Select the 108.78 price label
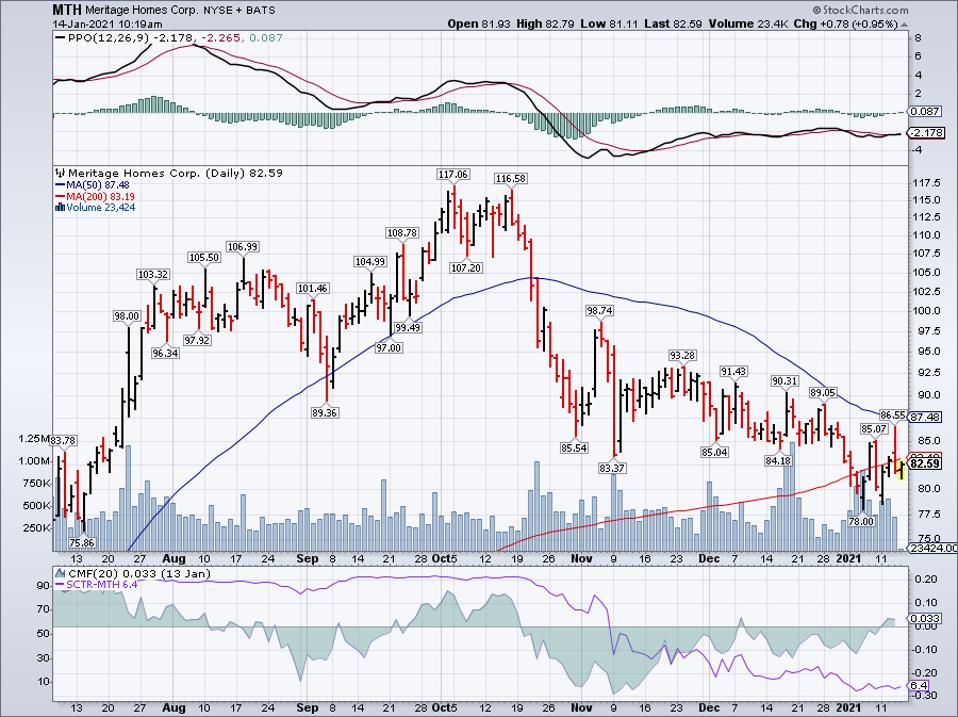The image size is (958, 717). [402, 233]
